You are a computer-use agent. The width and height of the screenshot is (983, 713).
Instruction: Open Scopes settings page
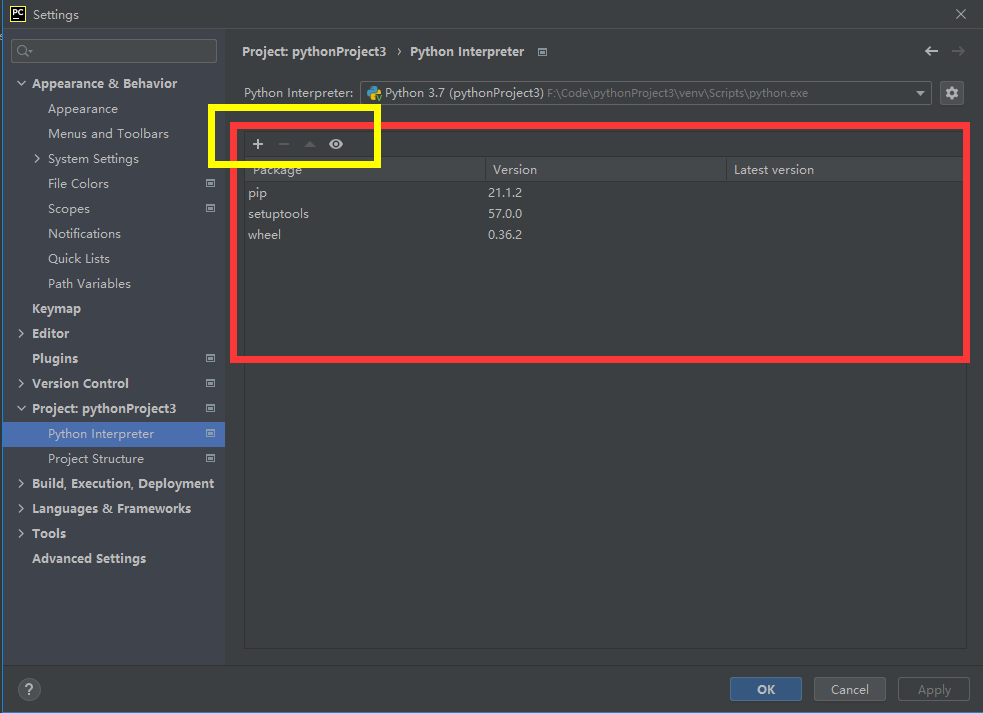(x=69, y=209)
